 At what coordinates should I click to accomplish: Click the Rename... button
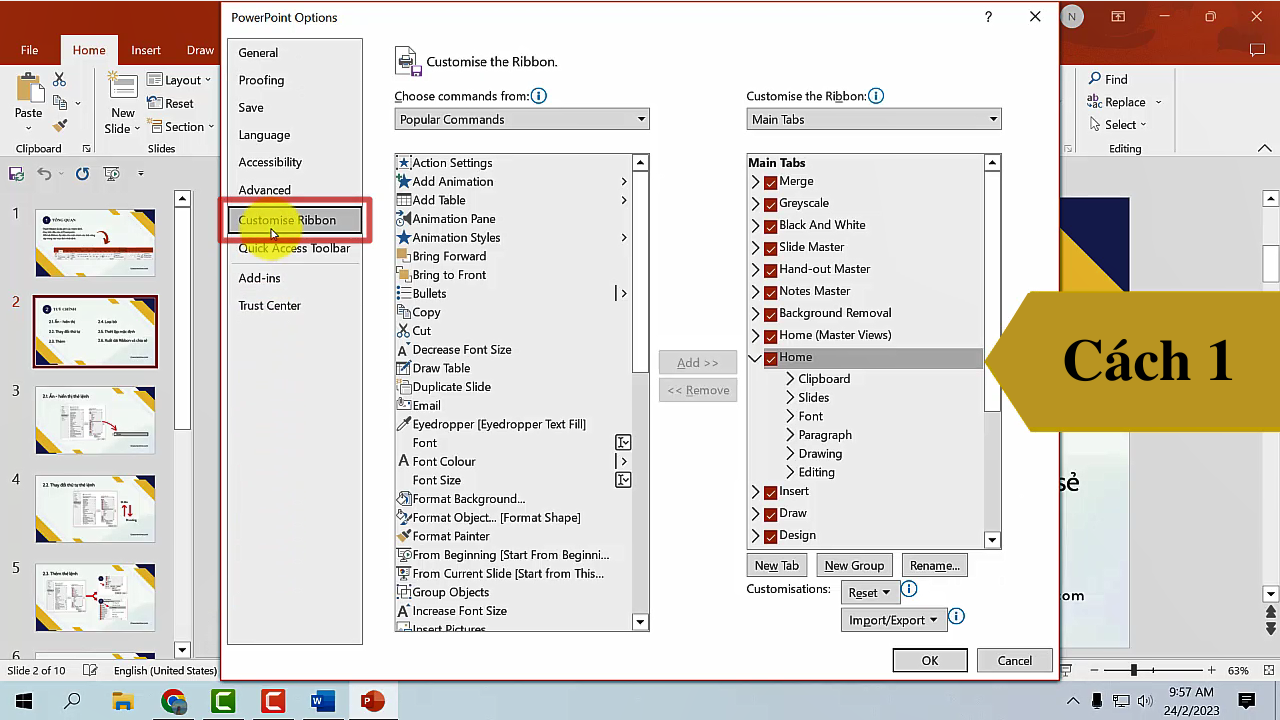click(x=935, y=565)
